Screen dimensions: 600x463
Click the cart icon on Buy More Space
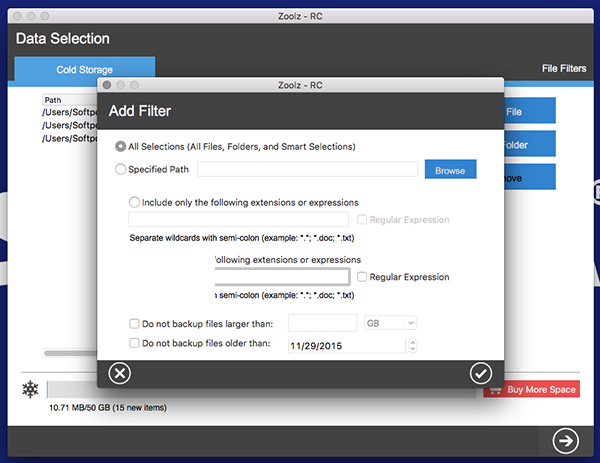(x=495, y=390)
